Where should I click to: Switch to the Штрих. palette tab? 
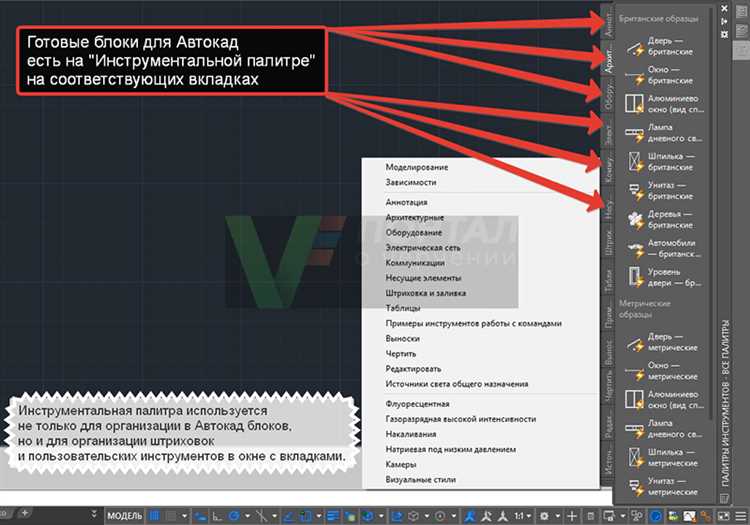click(x=608, y=241)
